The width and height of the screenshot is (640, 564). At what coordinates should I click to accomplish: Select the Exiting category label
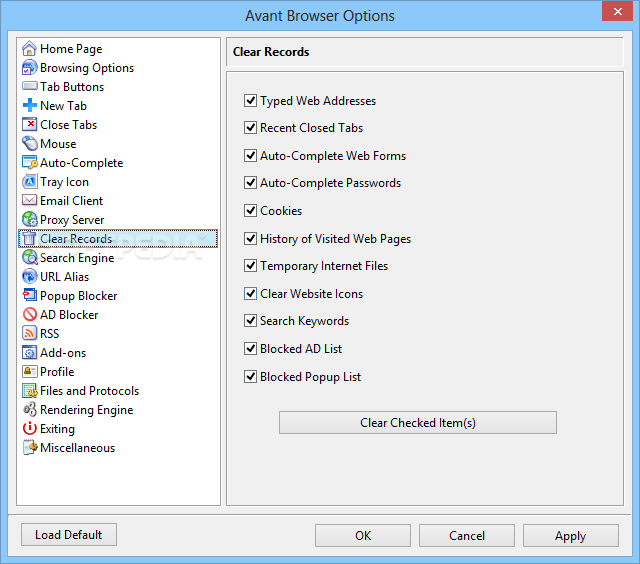(x=57, y=429)
